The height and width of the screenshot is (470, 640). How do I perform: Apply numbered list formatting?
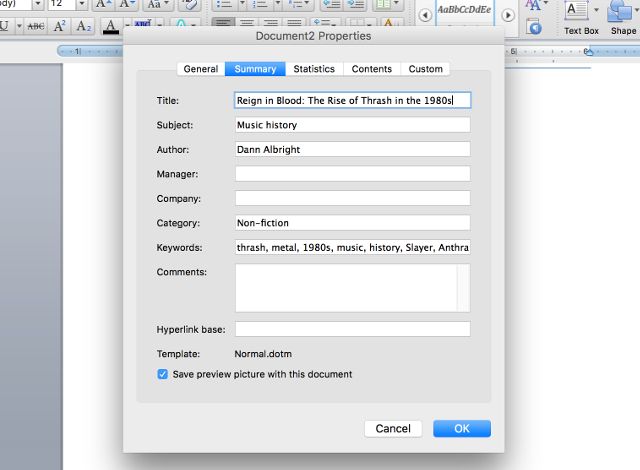[260, 4]
